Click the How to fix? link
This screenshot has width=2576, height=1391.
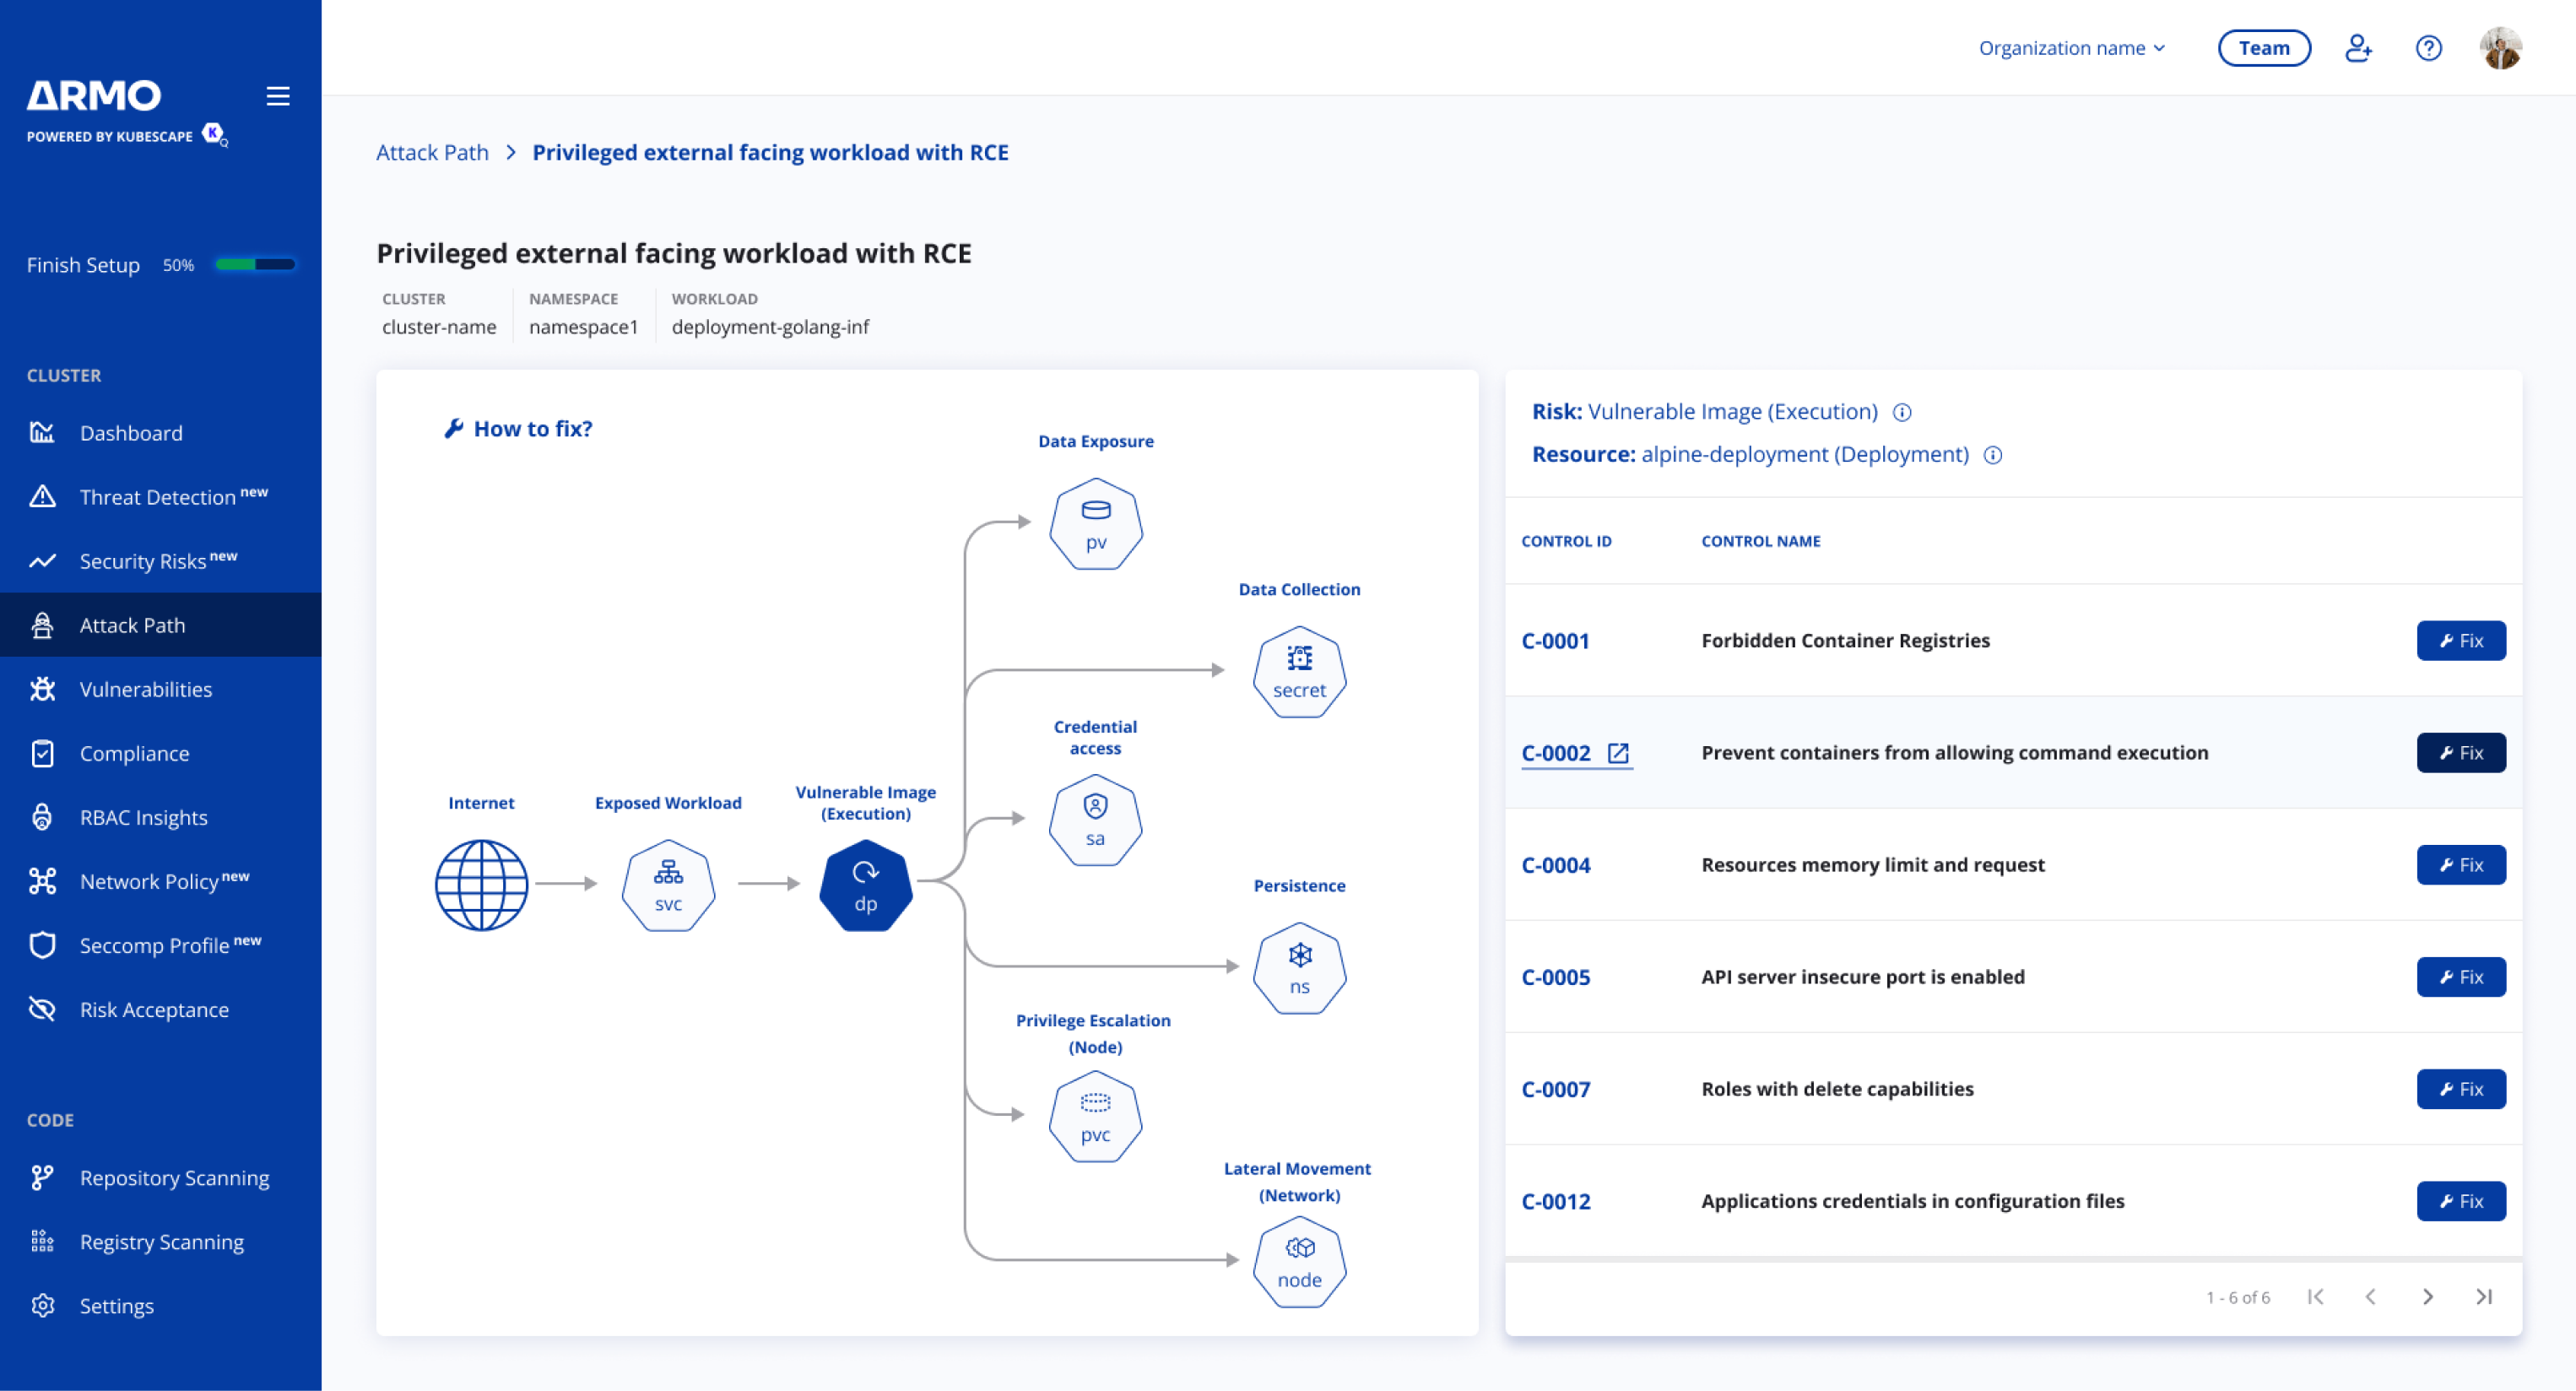[518, 428]
